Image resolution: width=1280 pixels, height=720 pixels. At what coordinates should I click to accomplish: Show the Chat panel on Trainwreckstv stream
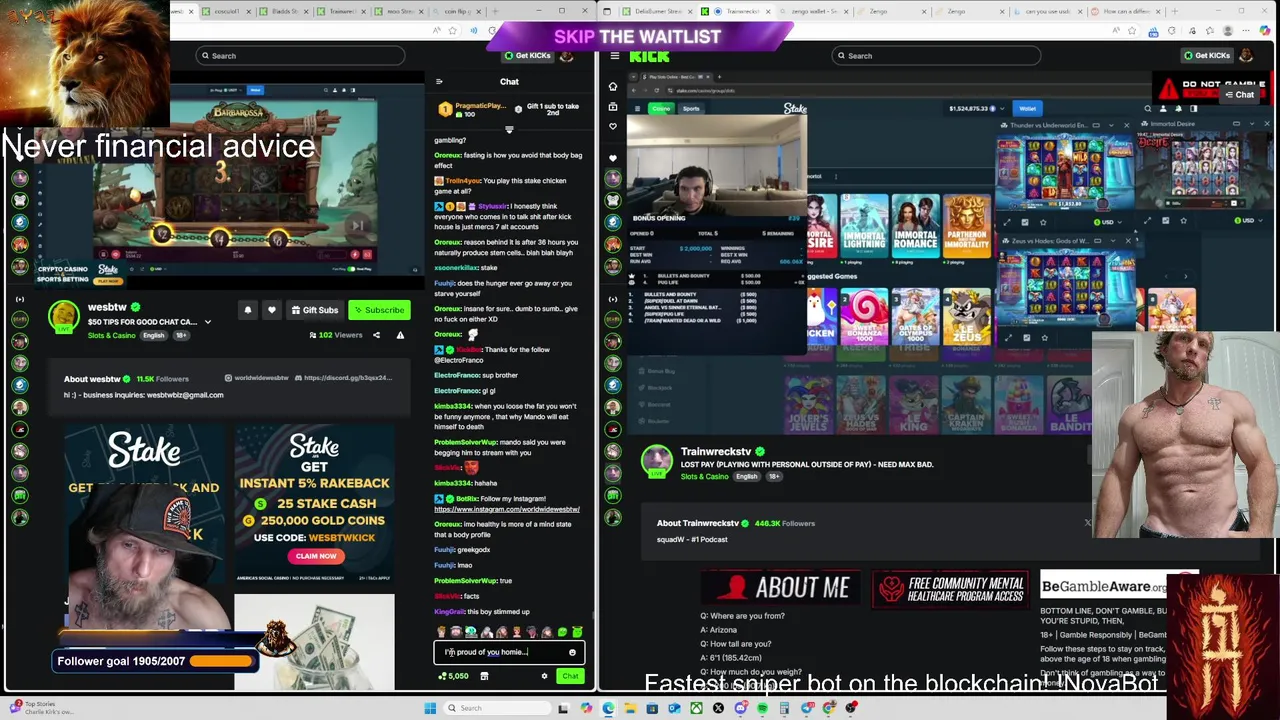pyautogui.click(x=1239, y=95)
